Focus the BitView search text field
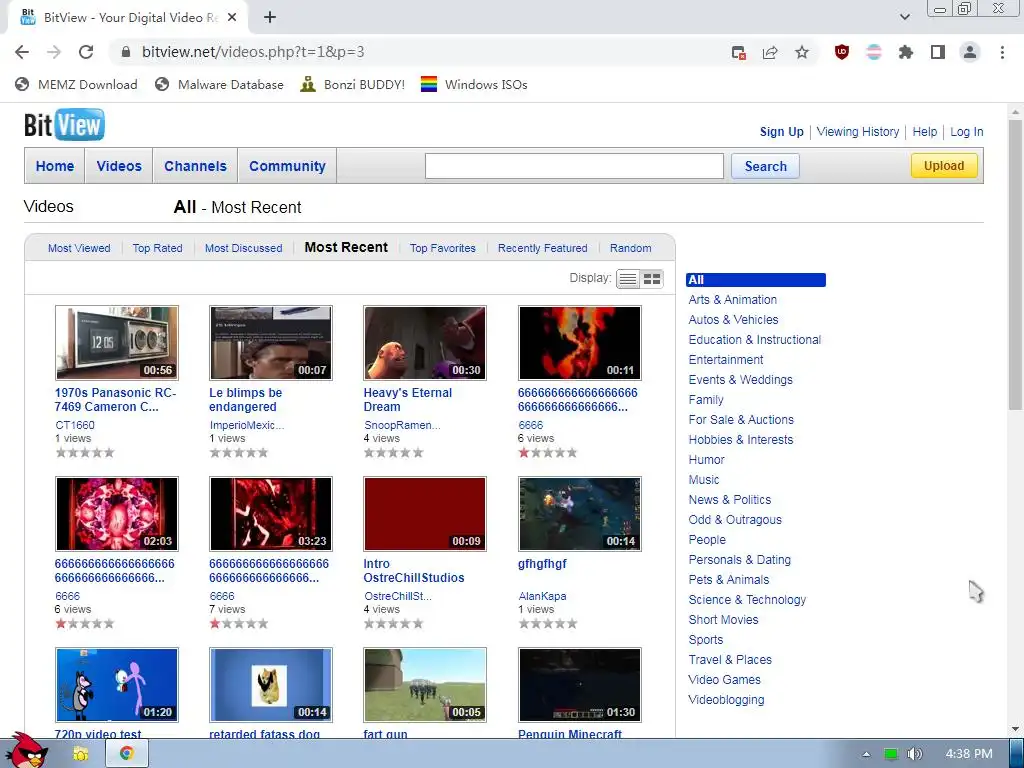The image size is (1024, 768). 574,166
